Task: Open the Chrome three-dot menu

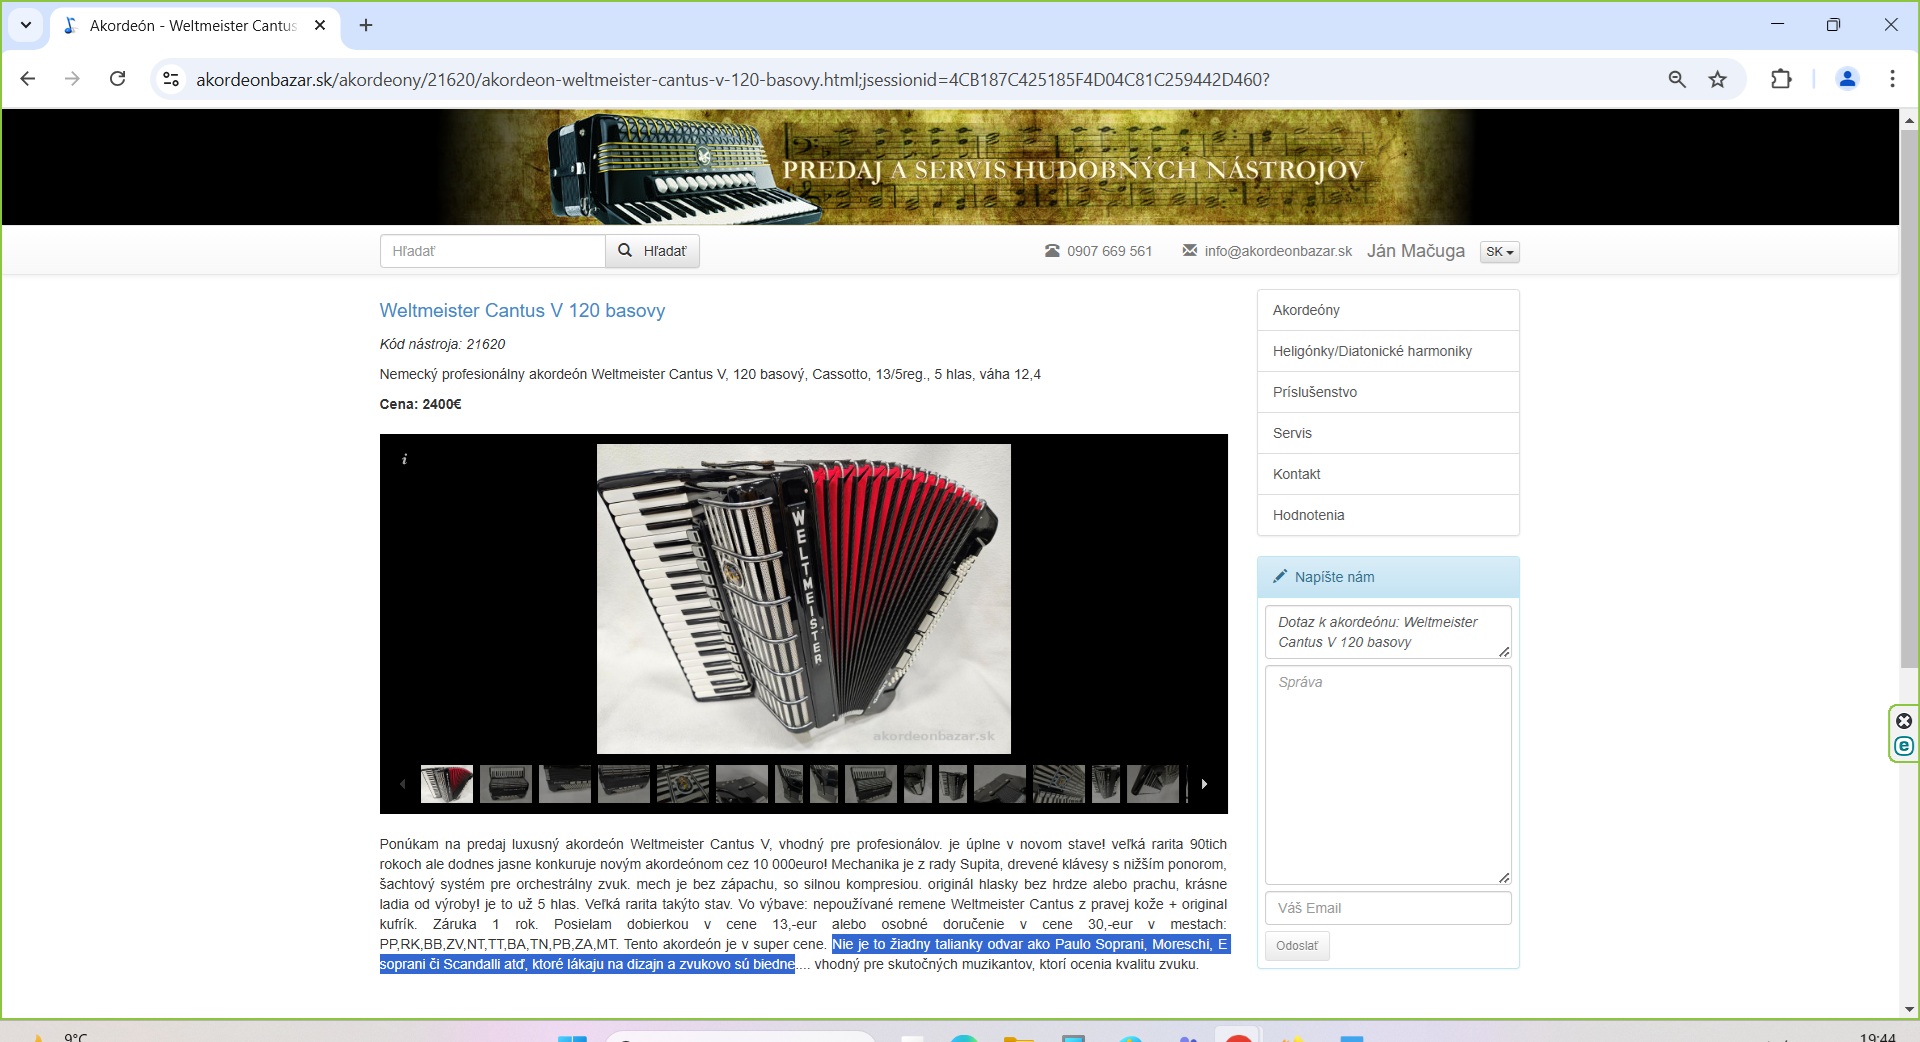Action: point(1892,79)
